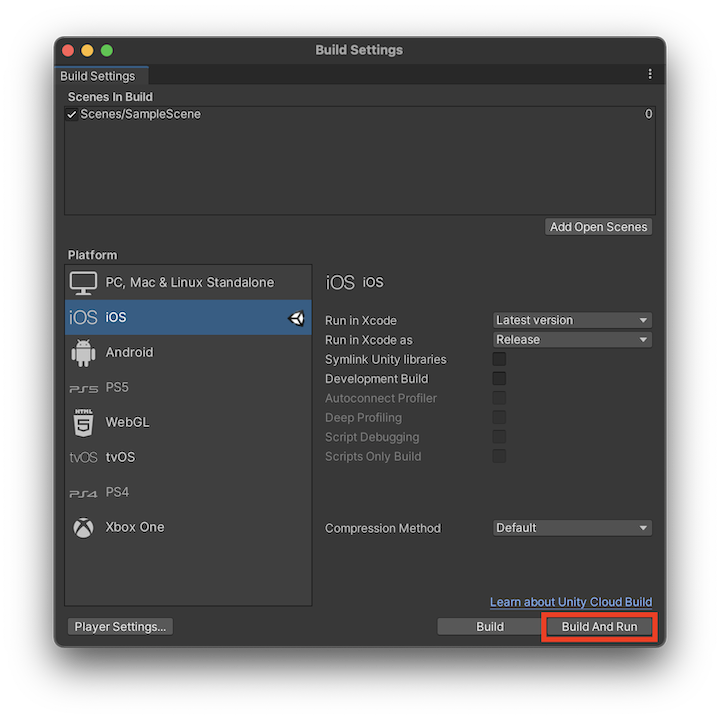Click the Scenes In Build heading
This screenshot has width=720, height=719.
[x=110, y=97]
